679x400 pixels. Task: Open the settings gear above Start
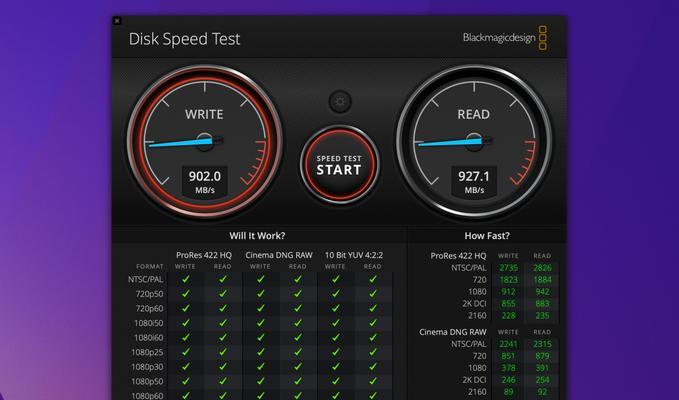340,102
